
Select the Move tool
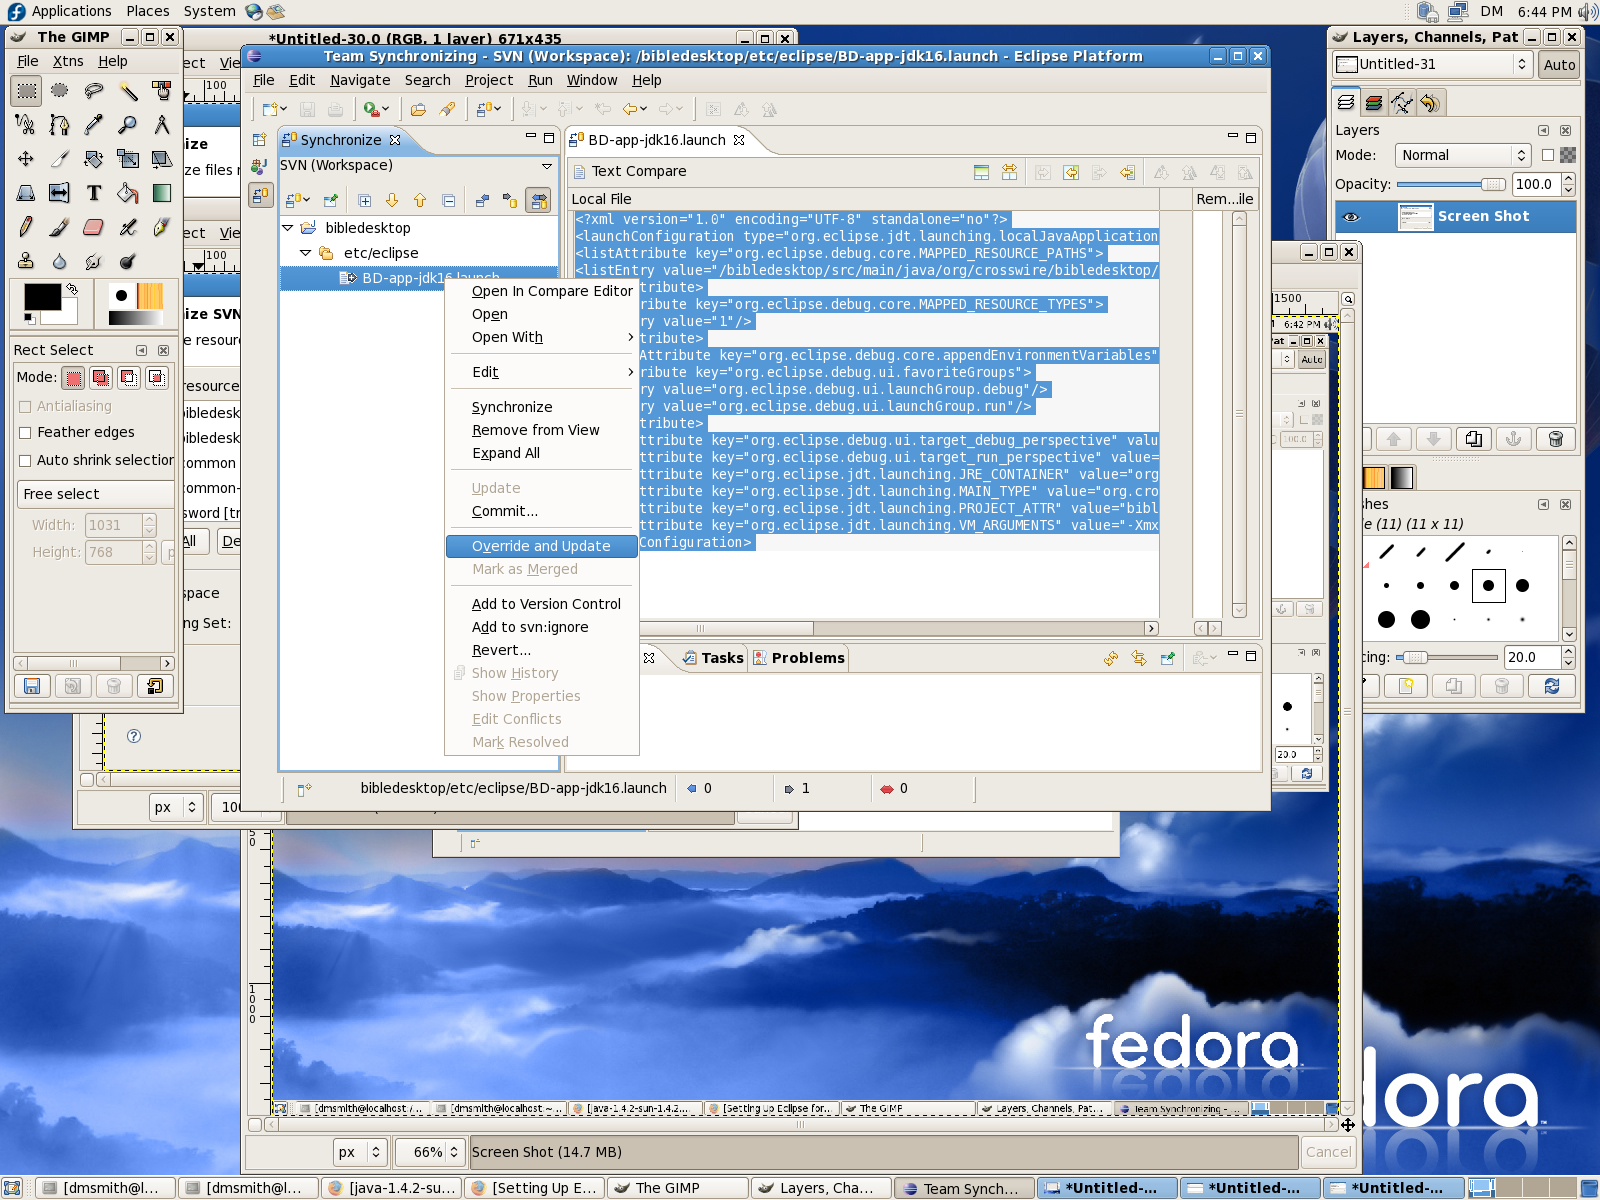click(x=26, y=159)
